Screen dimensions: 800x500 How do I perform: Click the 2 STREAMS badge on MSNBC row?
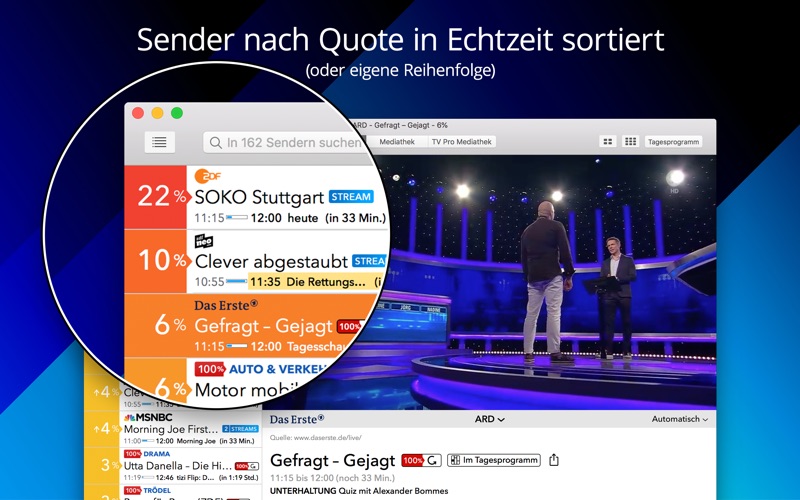240,429
